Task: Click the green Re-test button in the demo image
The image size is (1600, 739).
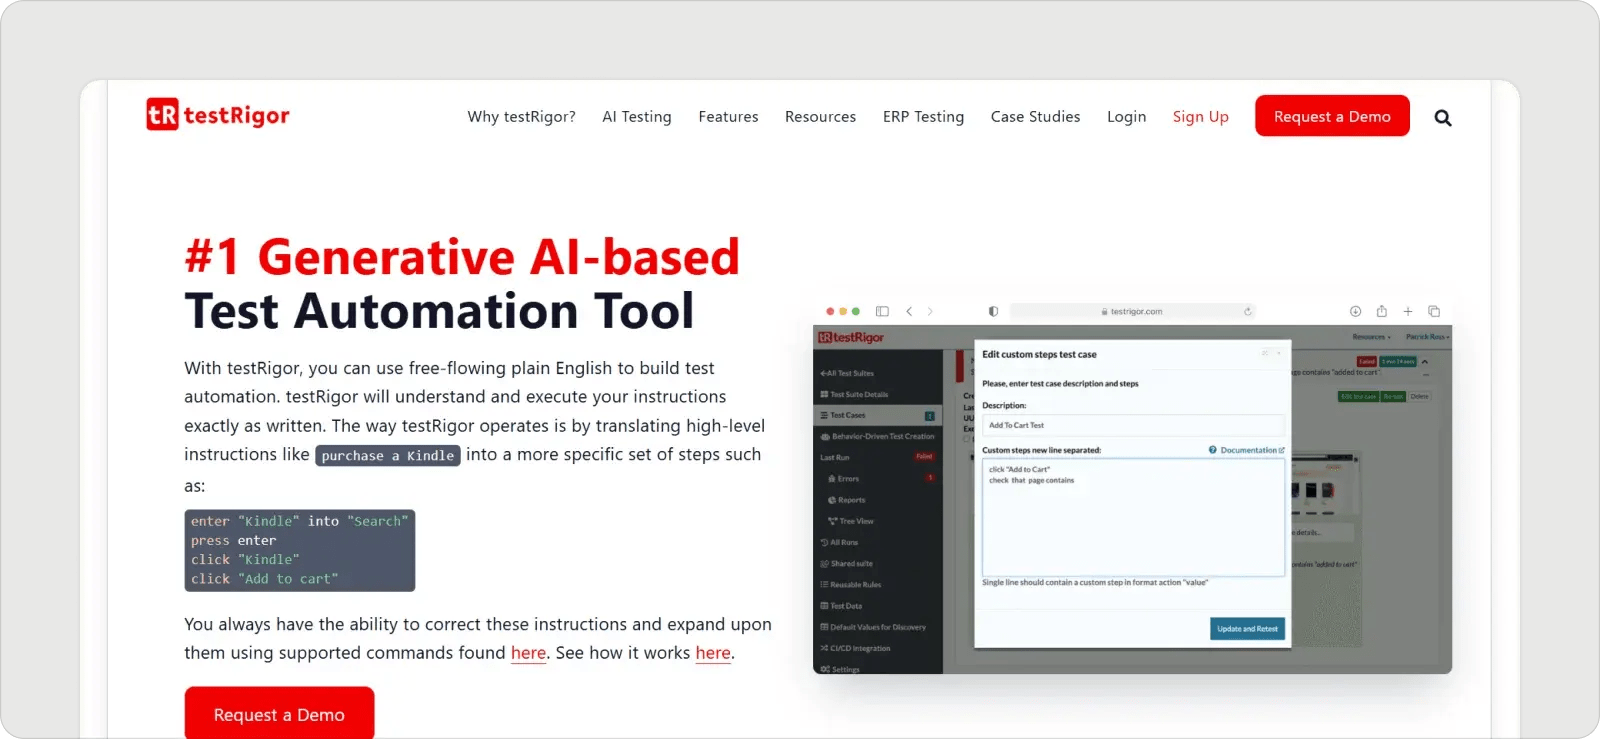Action: (1393, 396)
